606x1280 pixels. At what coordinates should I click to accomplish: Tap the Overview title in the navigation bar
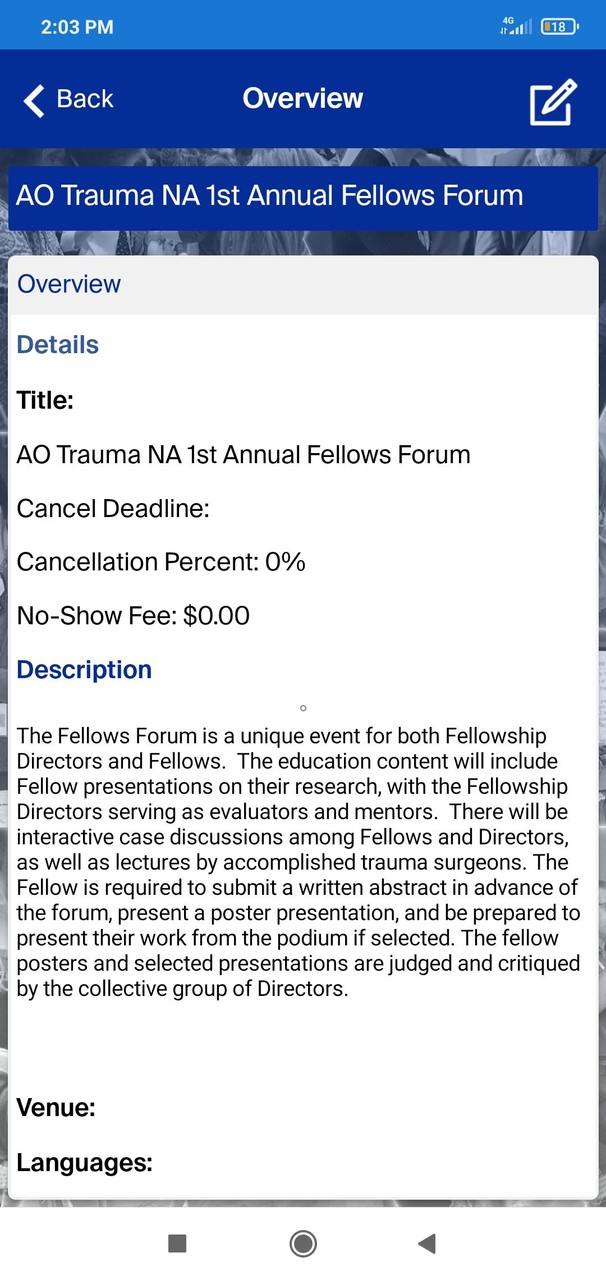pyautogui.click(x=302, y=98)
